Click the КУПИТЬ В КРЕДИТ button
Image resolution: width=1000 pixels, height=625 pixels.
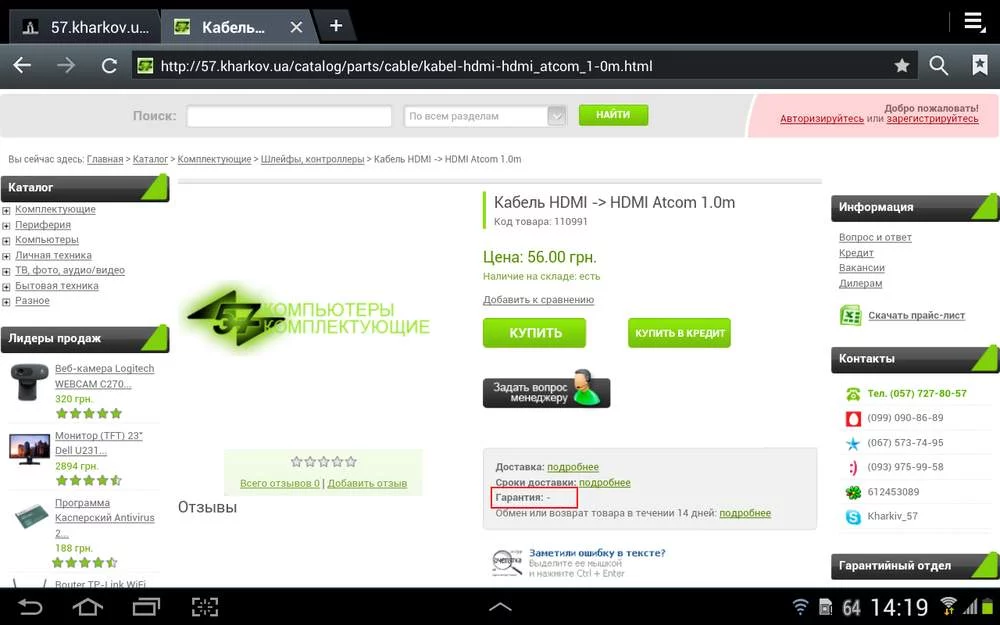[x=679, y=333]
